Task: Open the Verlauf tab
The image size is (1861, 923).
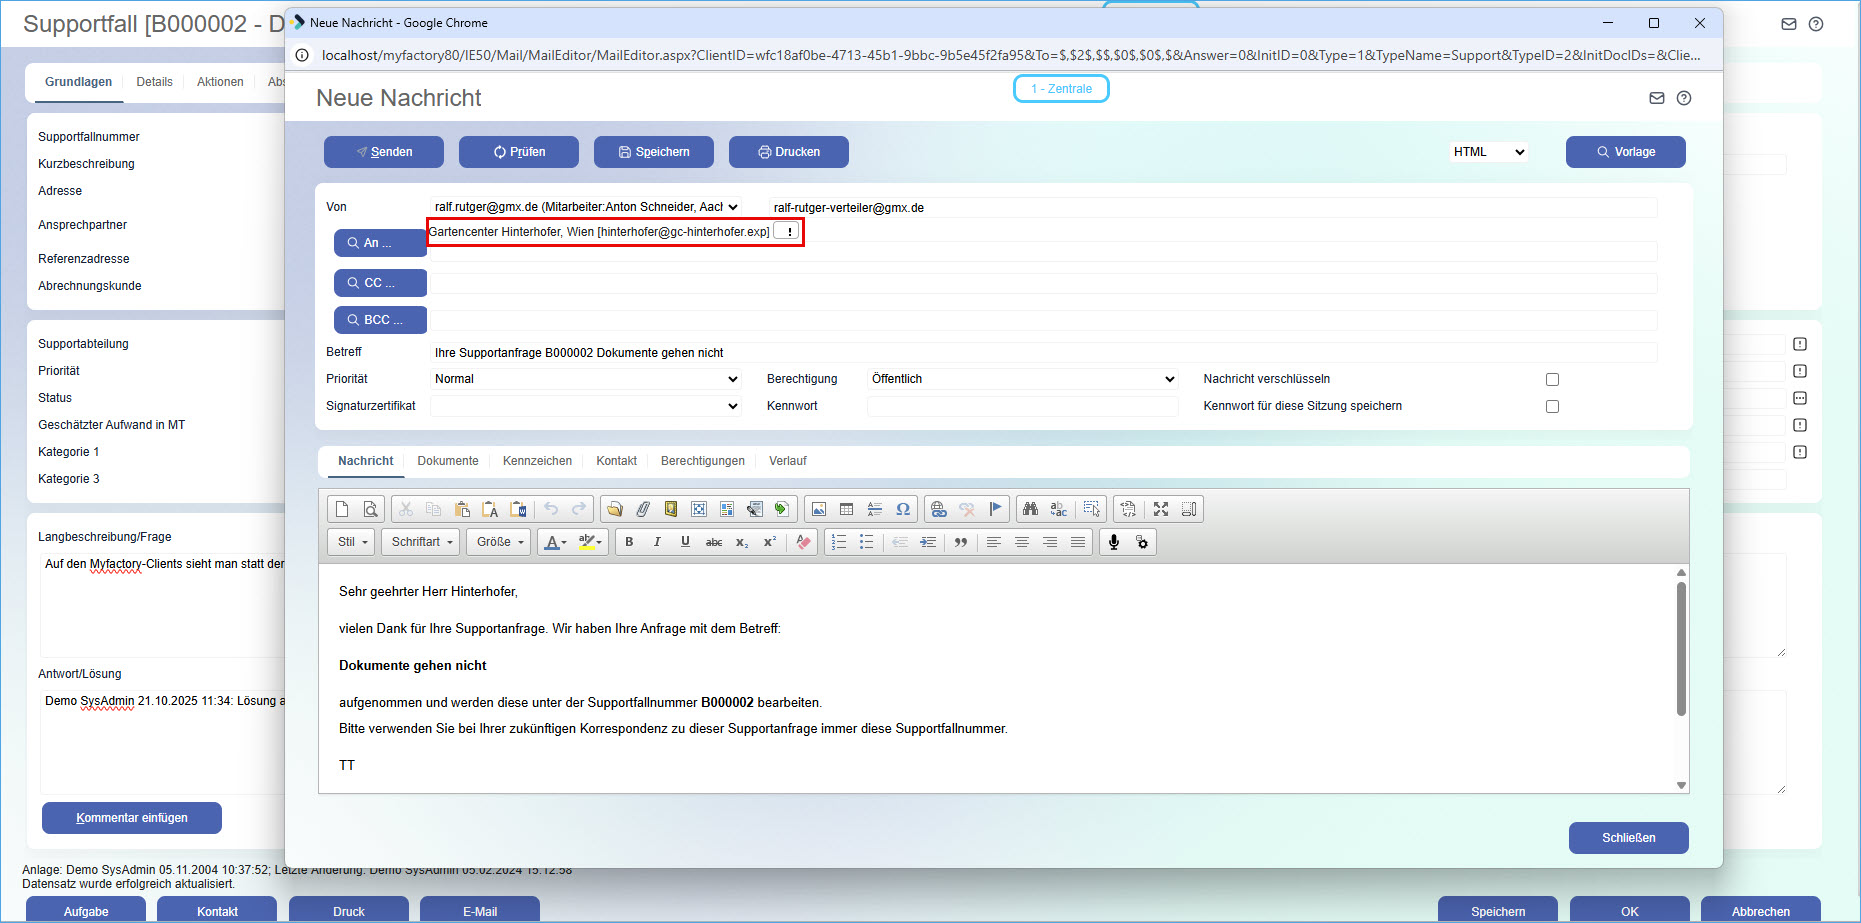Action: point(787,461)
